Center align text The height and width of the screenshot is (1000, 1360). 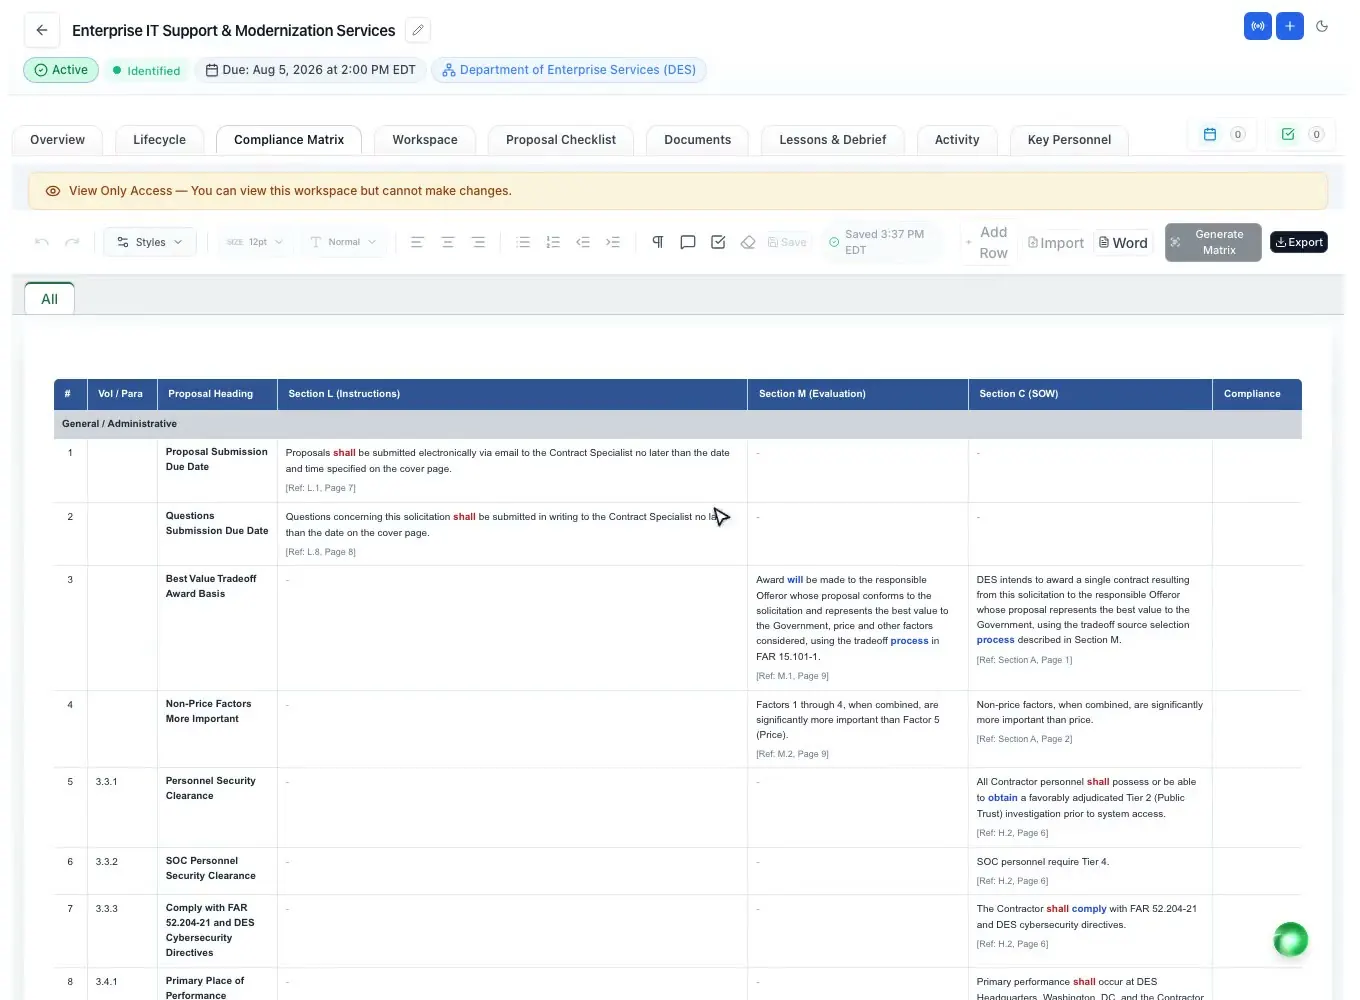pos(448,242)
